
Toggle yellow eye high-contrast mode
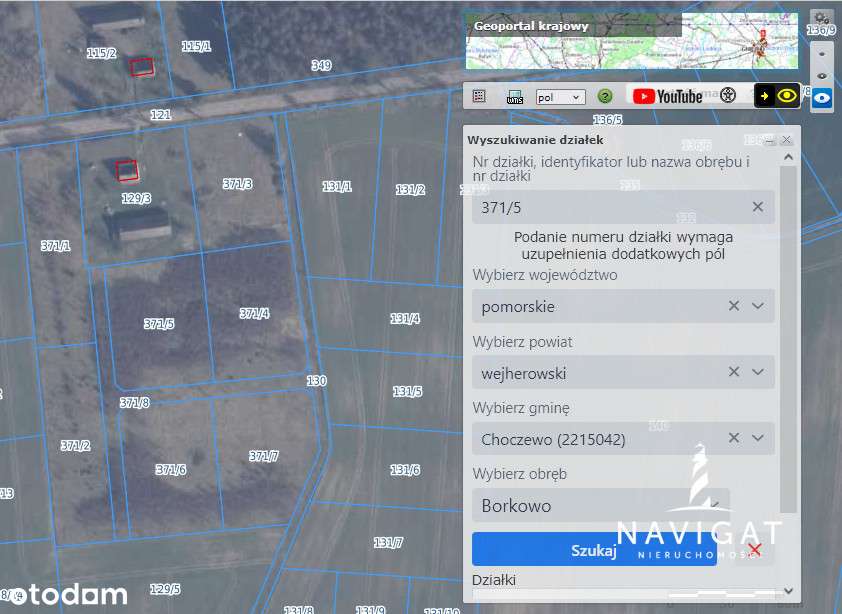787,96
